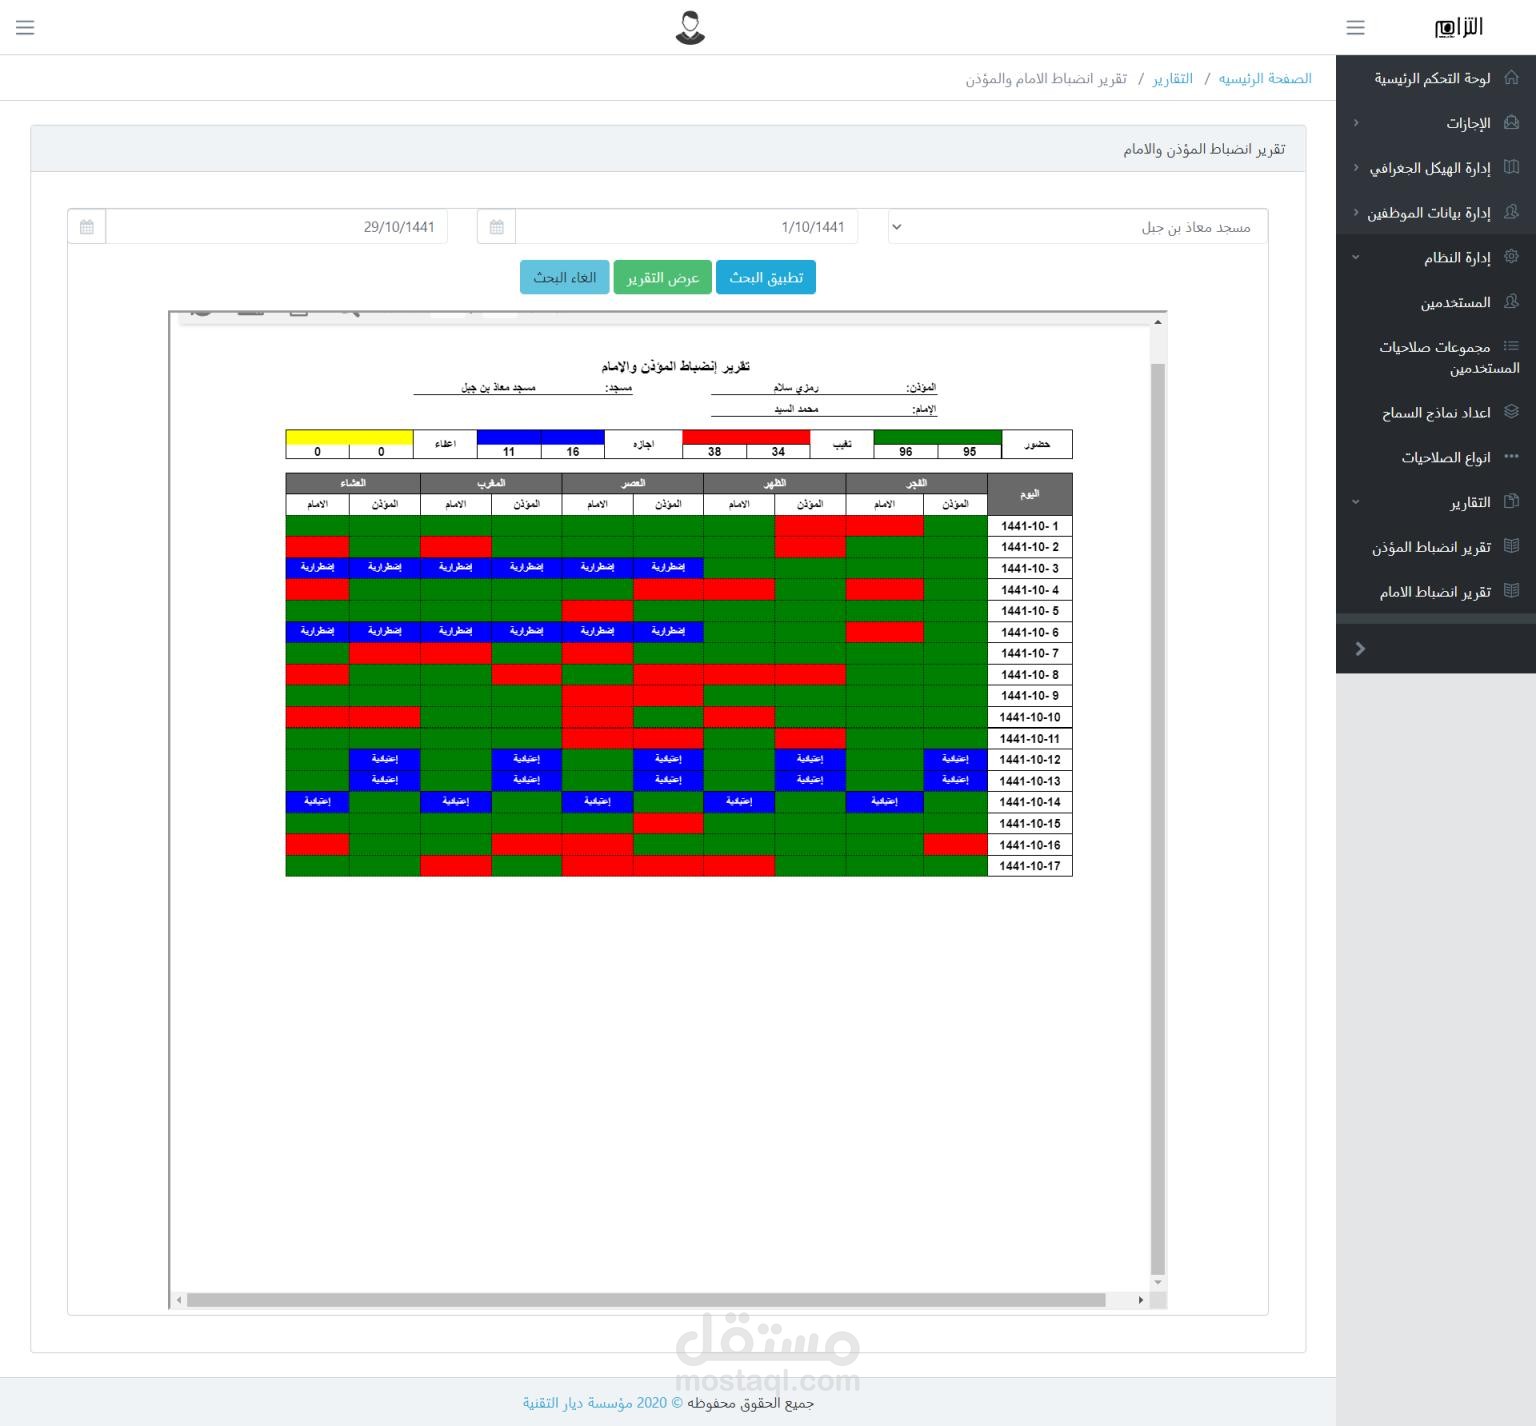Click layers icon for اعداد نماذج السماح
The image size is (1536, 1426).
tap(1511, 412)
